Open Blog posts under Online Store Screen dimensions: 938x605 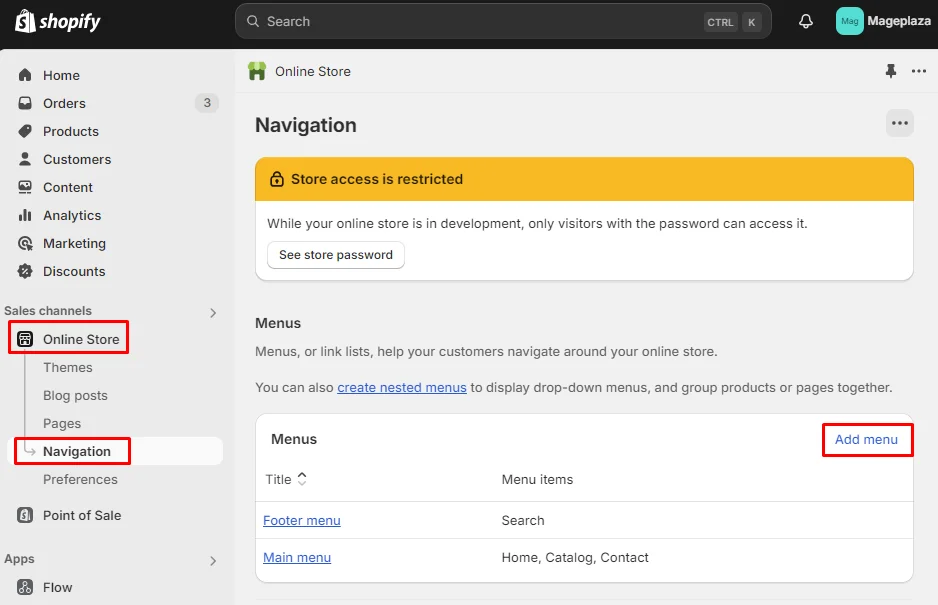[75, 396]
